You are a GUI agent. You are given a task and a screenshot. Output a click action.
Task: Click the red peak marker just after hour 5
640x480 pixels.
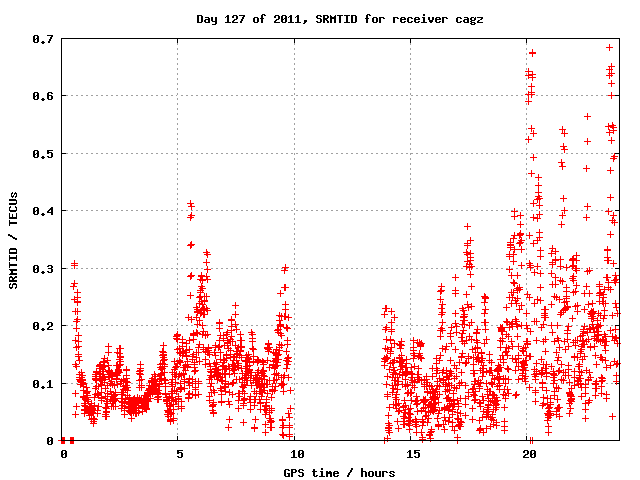tap(190, 204)
